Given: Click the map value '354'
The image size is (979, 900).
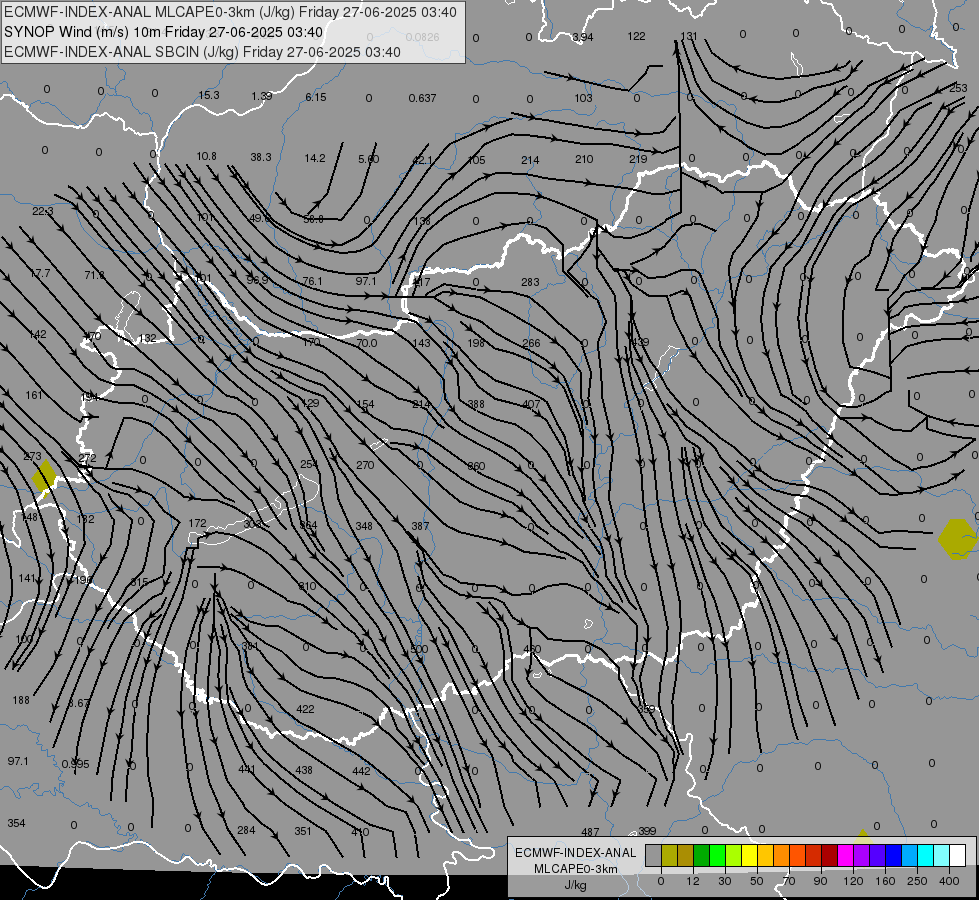Looking at the screenshot, I should [x=16, y=823].
